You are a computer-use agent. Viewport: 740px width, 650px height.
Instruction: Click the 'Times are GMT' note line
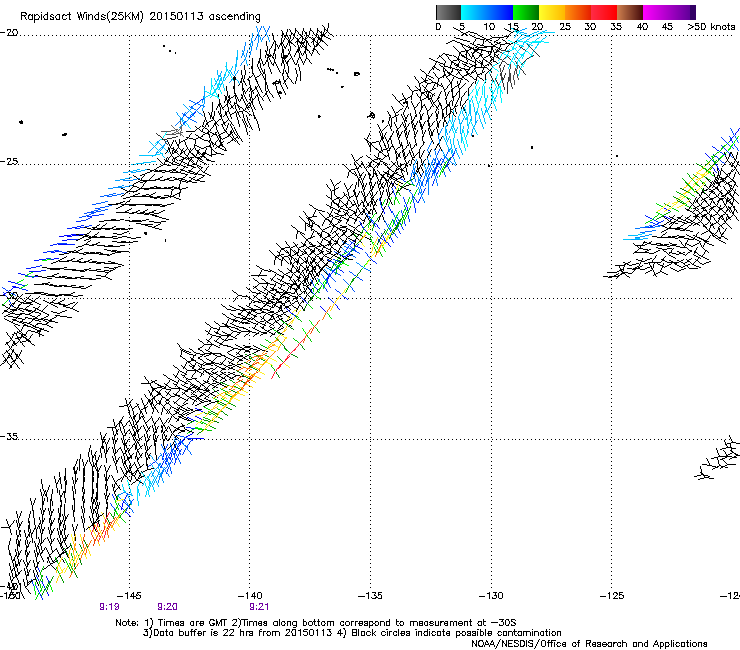click(316, 623)
